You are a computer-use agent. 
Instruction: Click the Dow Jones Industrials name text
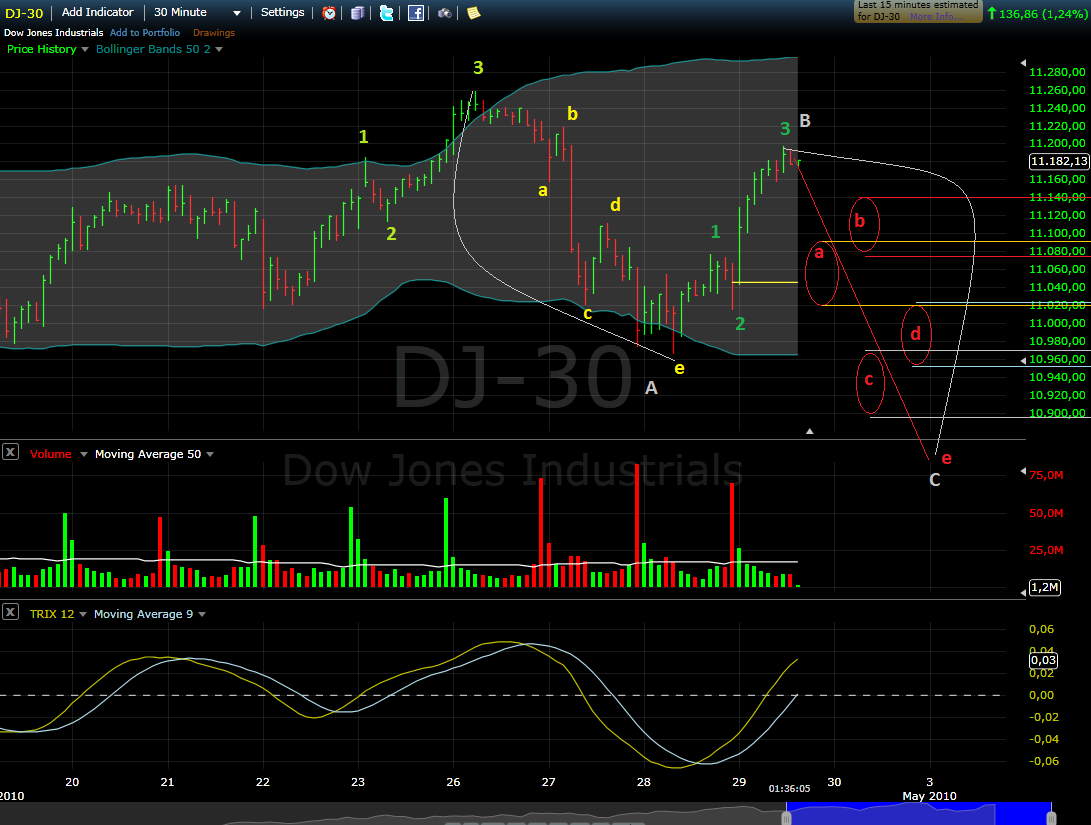coord(54,33)
